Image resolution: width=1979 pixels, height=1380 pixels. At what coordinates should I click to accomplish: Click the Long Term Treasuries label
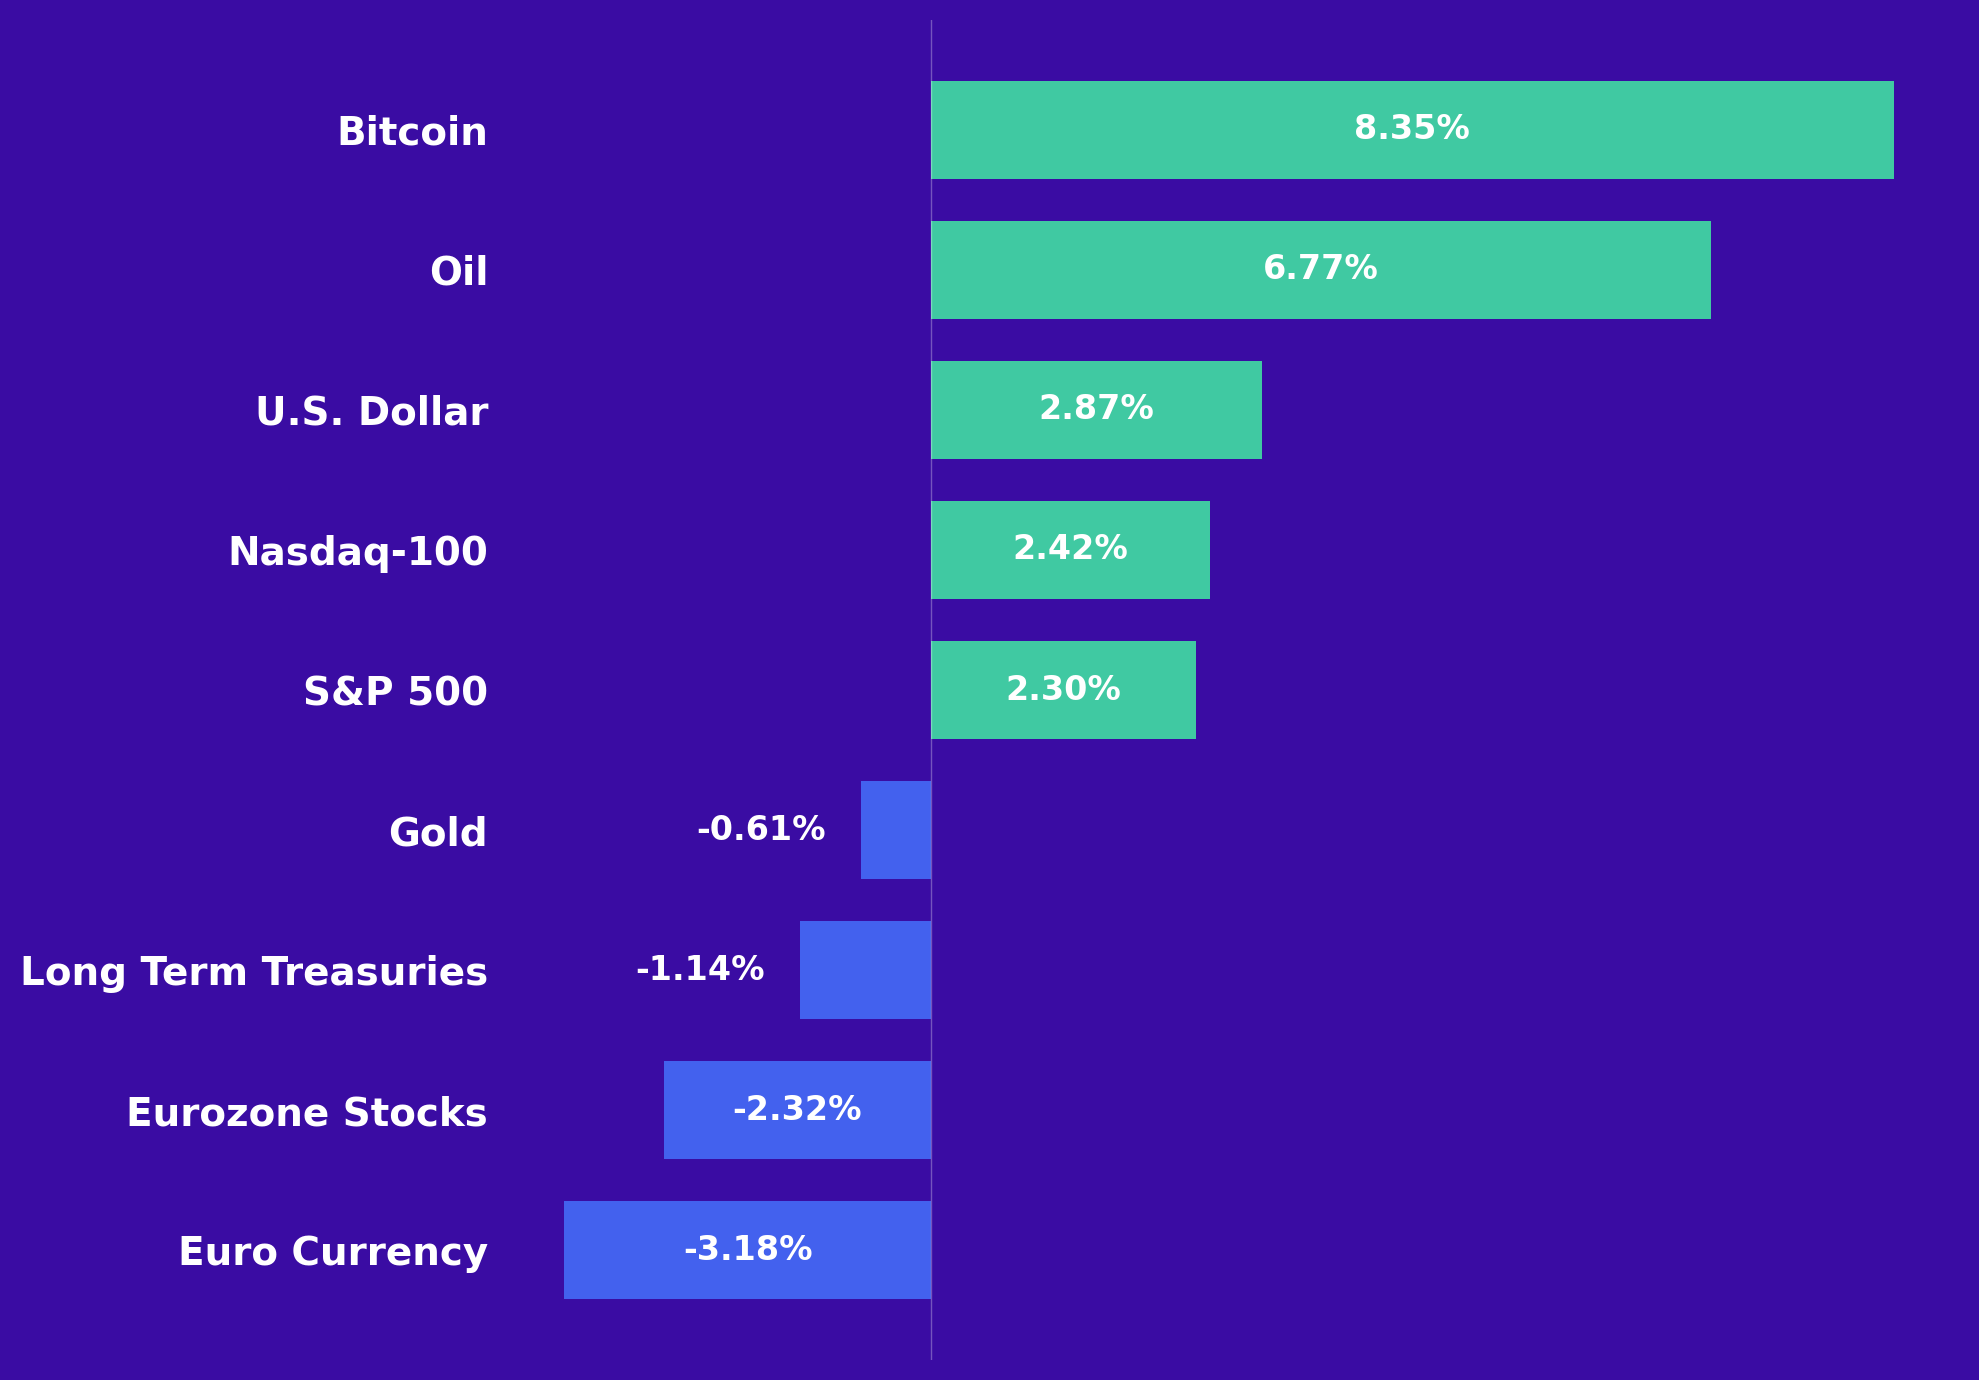(254, 972)
